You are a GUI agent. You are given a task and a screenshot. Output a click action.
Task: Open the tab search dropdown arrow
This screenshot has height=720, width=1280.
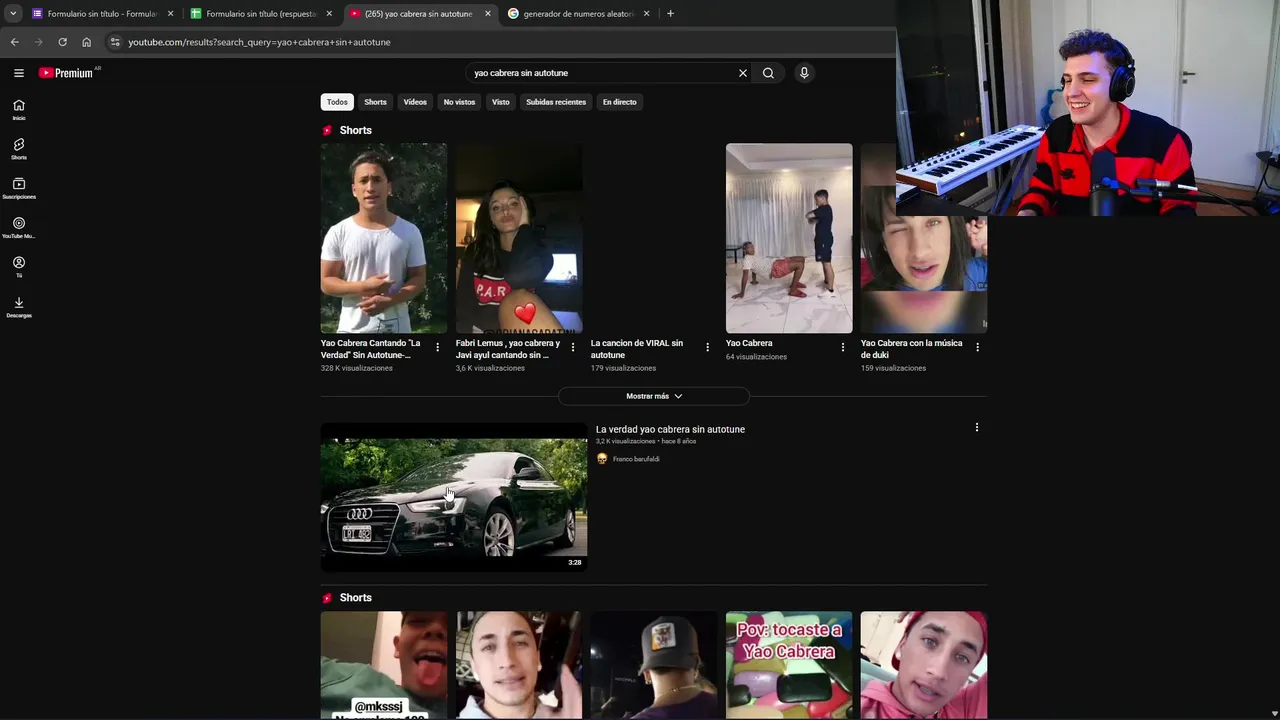[13, 14]
